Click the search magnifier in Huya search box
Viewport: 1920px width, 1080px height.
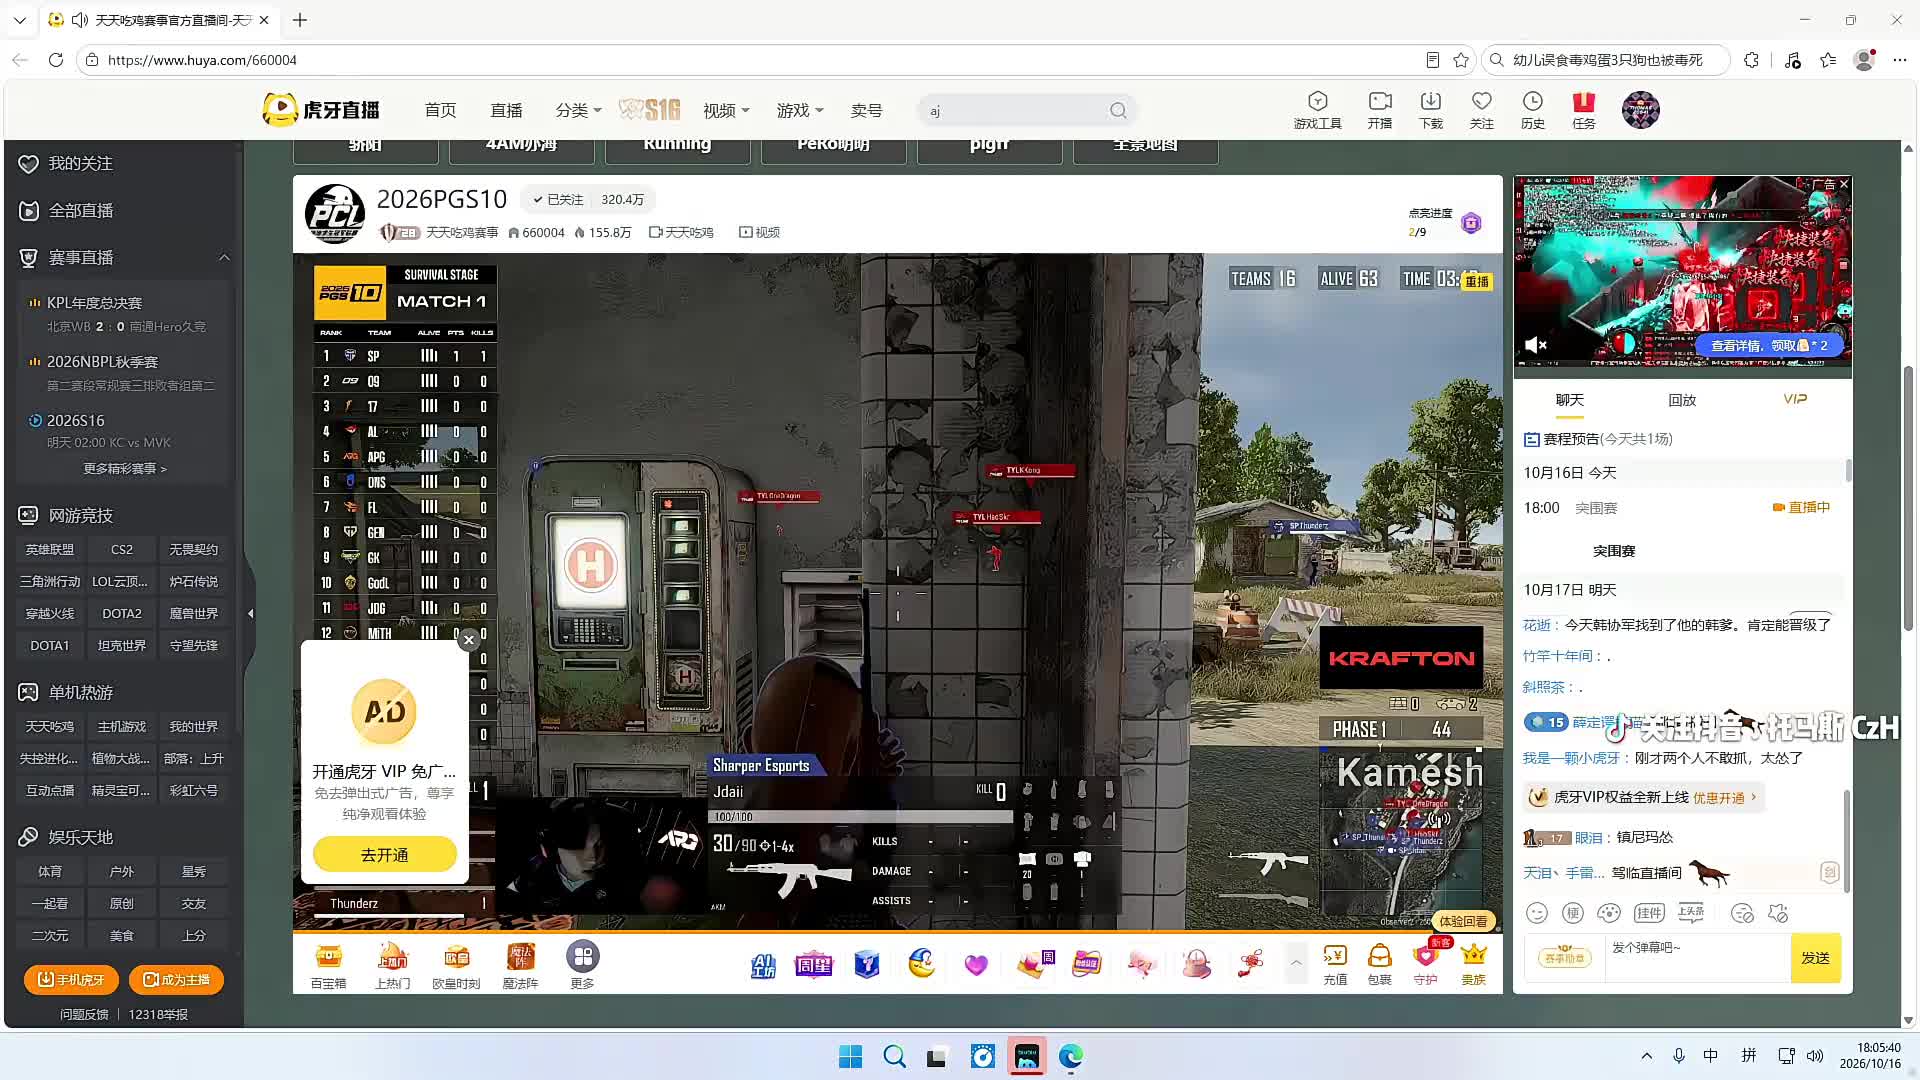1118,110
